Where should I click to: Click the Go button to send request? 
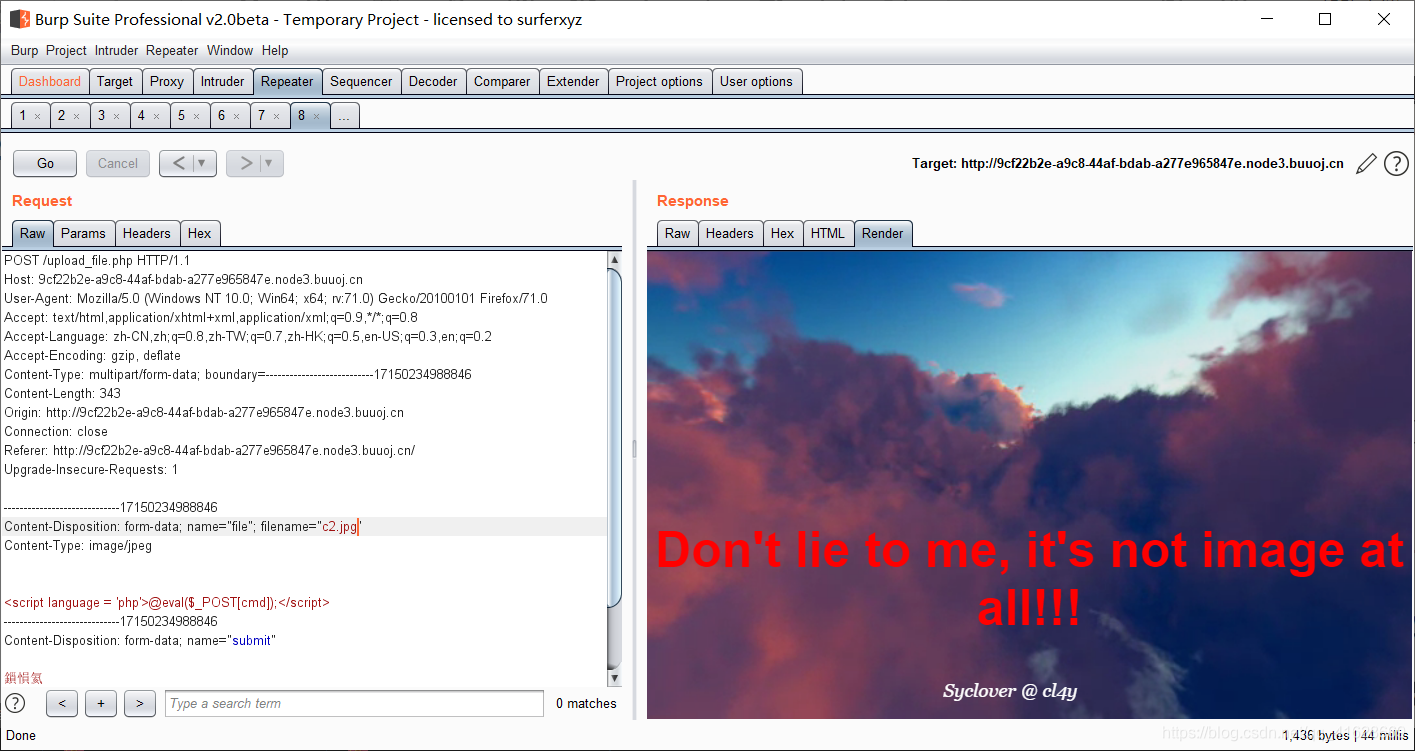click(45, 163)
